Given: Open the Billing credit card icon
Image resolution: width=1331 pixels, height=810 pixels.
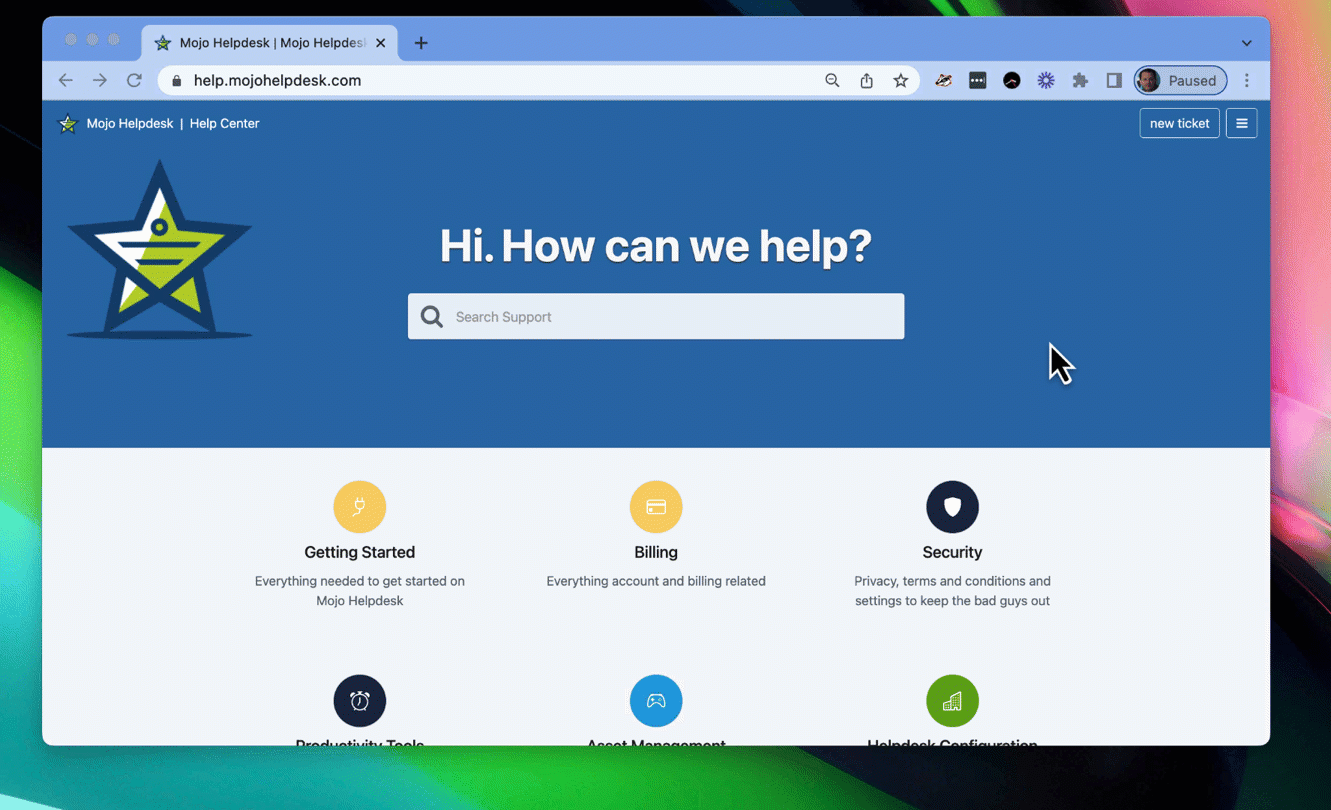Looking at the screenshot, I should (x=656, y=507).
